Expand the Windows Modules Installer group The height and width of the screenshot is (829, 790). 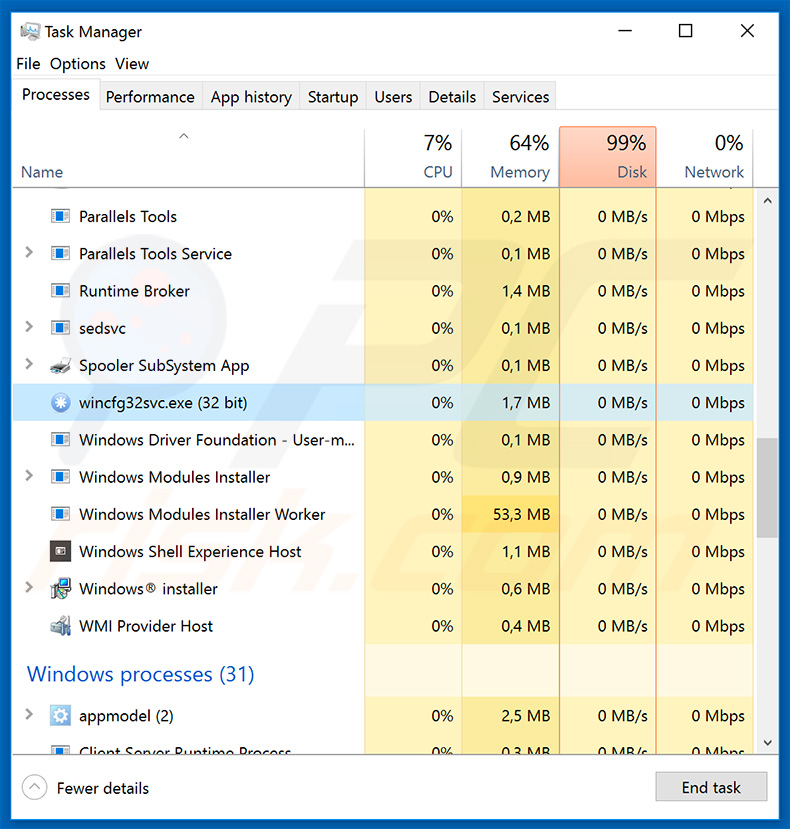pyautogui.click(x=29, y=476)
